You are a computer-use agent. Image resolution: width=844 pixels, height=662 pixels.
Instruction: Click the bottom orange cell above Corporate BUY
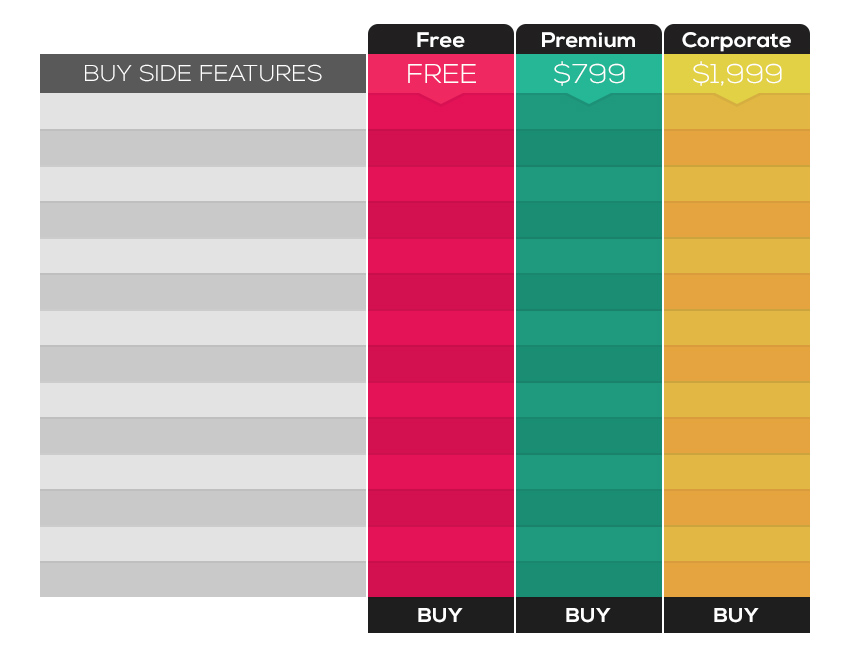click(736, 579)
